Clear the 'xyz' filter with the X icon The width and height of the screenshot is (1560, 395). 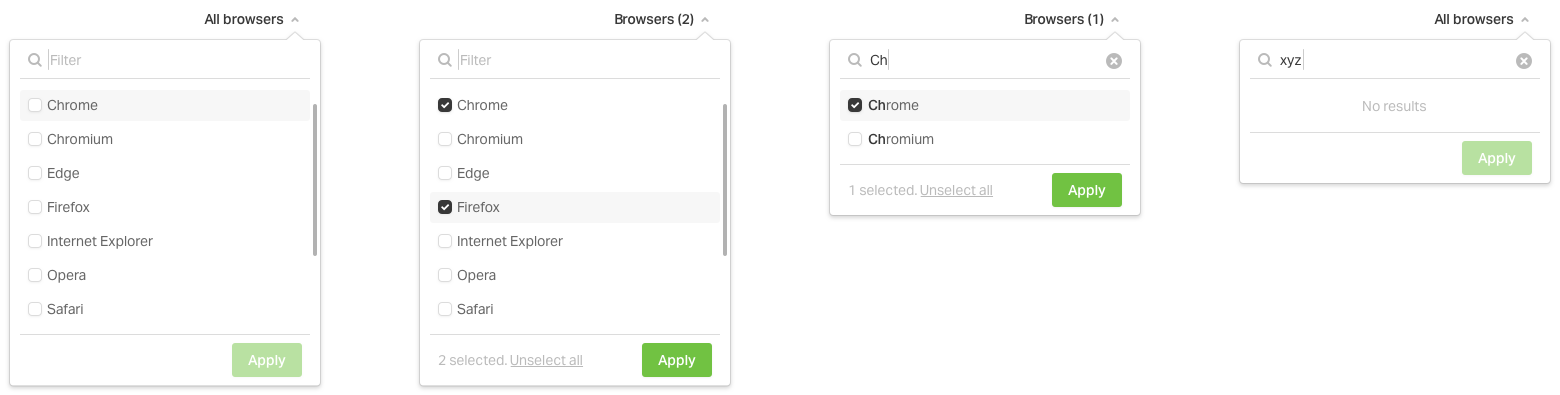pyautogui.click(x=1524, y=61)
